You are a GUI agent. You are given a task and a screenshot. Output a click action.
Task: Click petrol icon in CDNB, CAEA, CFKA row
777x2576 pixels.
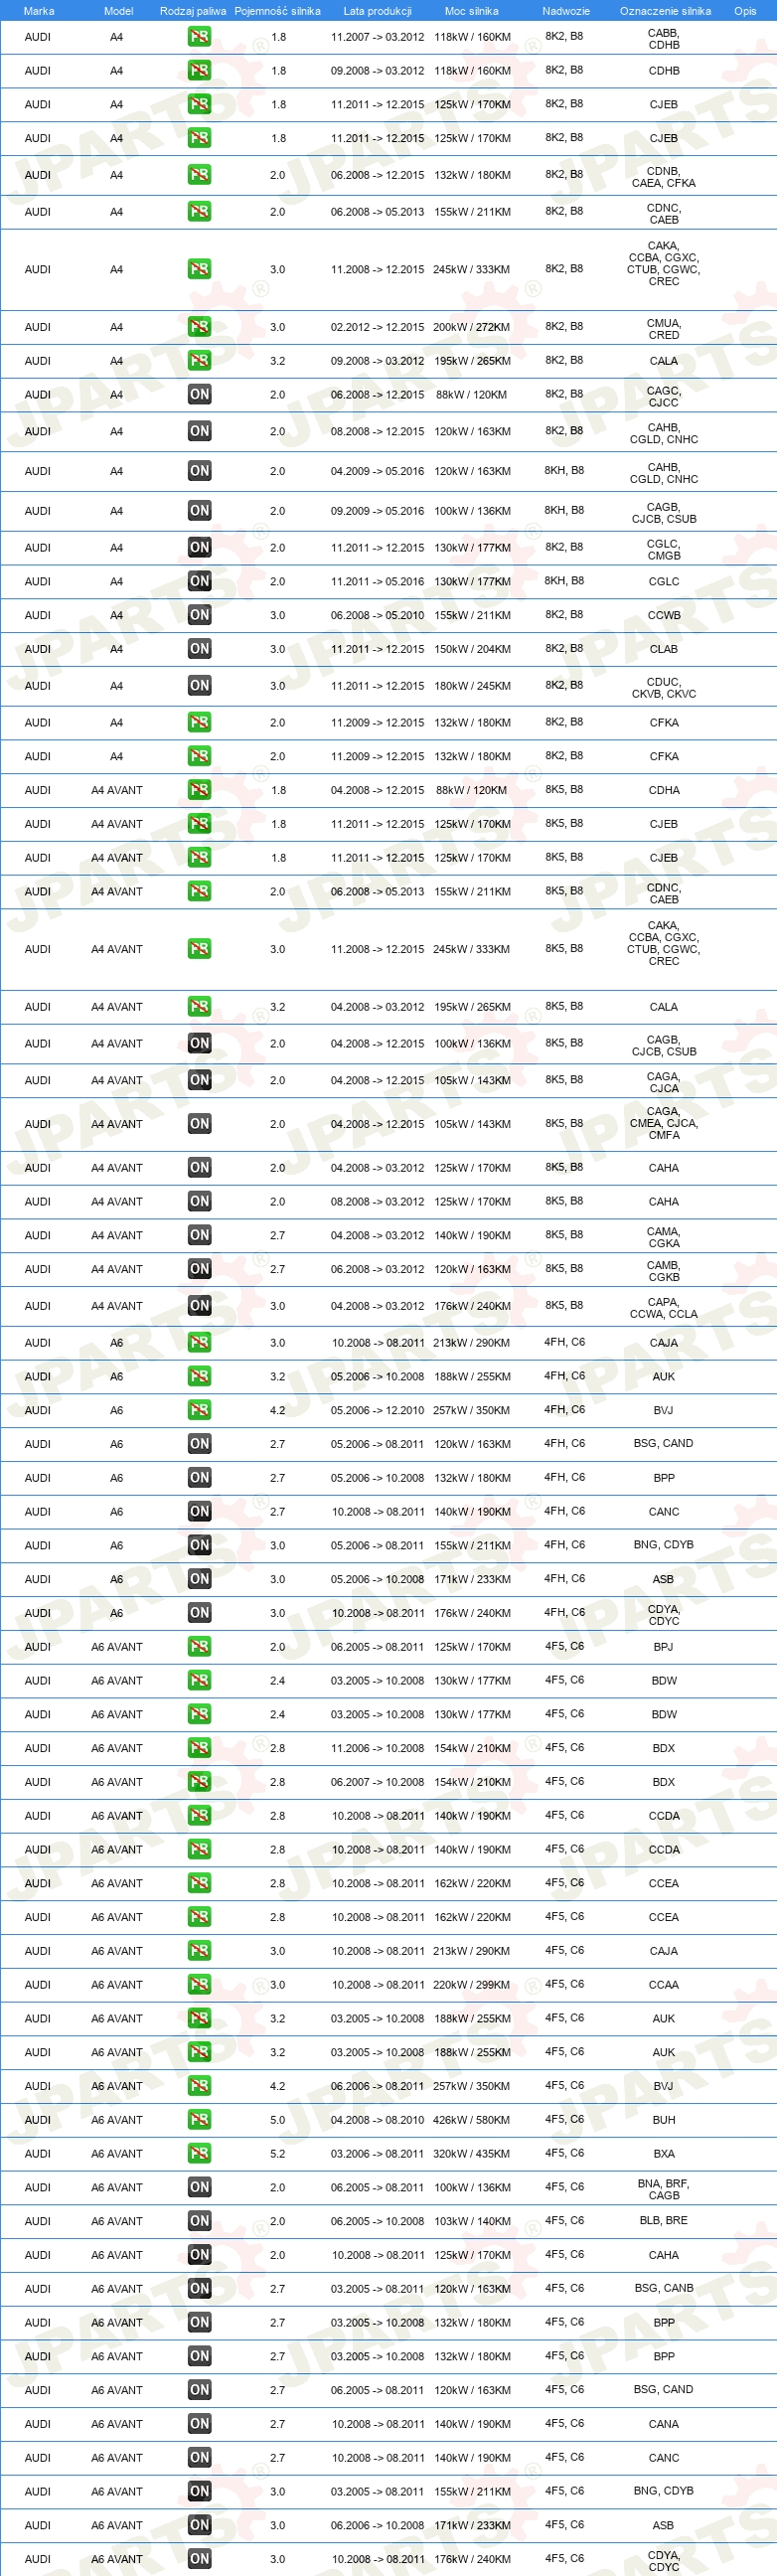[x=199, y=175]
